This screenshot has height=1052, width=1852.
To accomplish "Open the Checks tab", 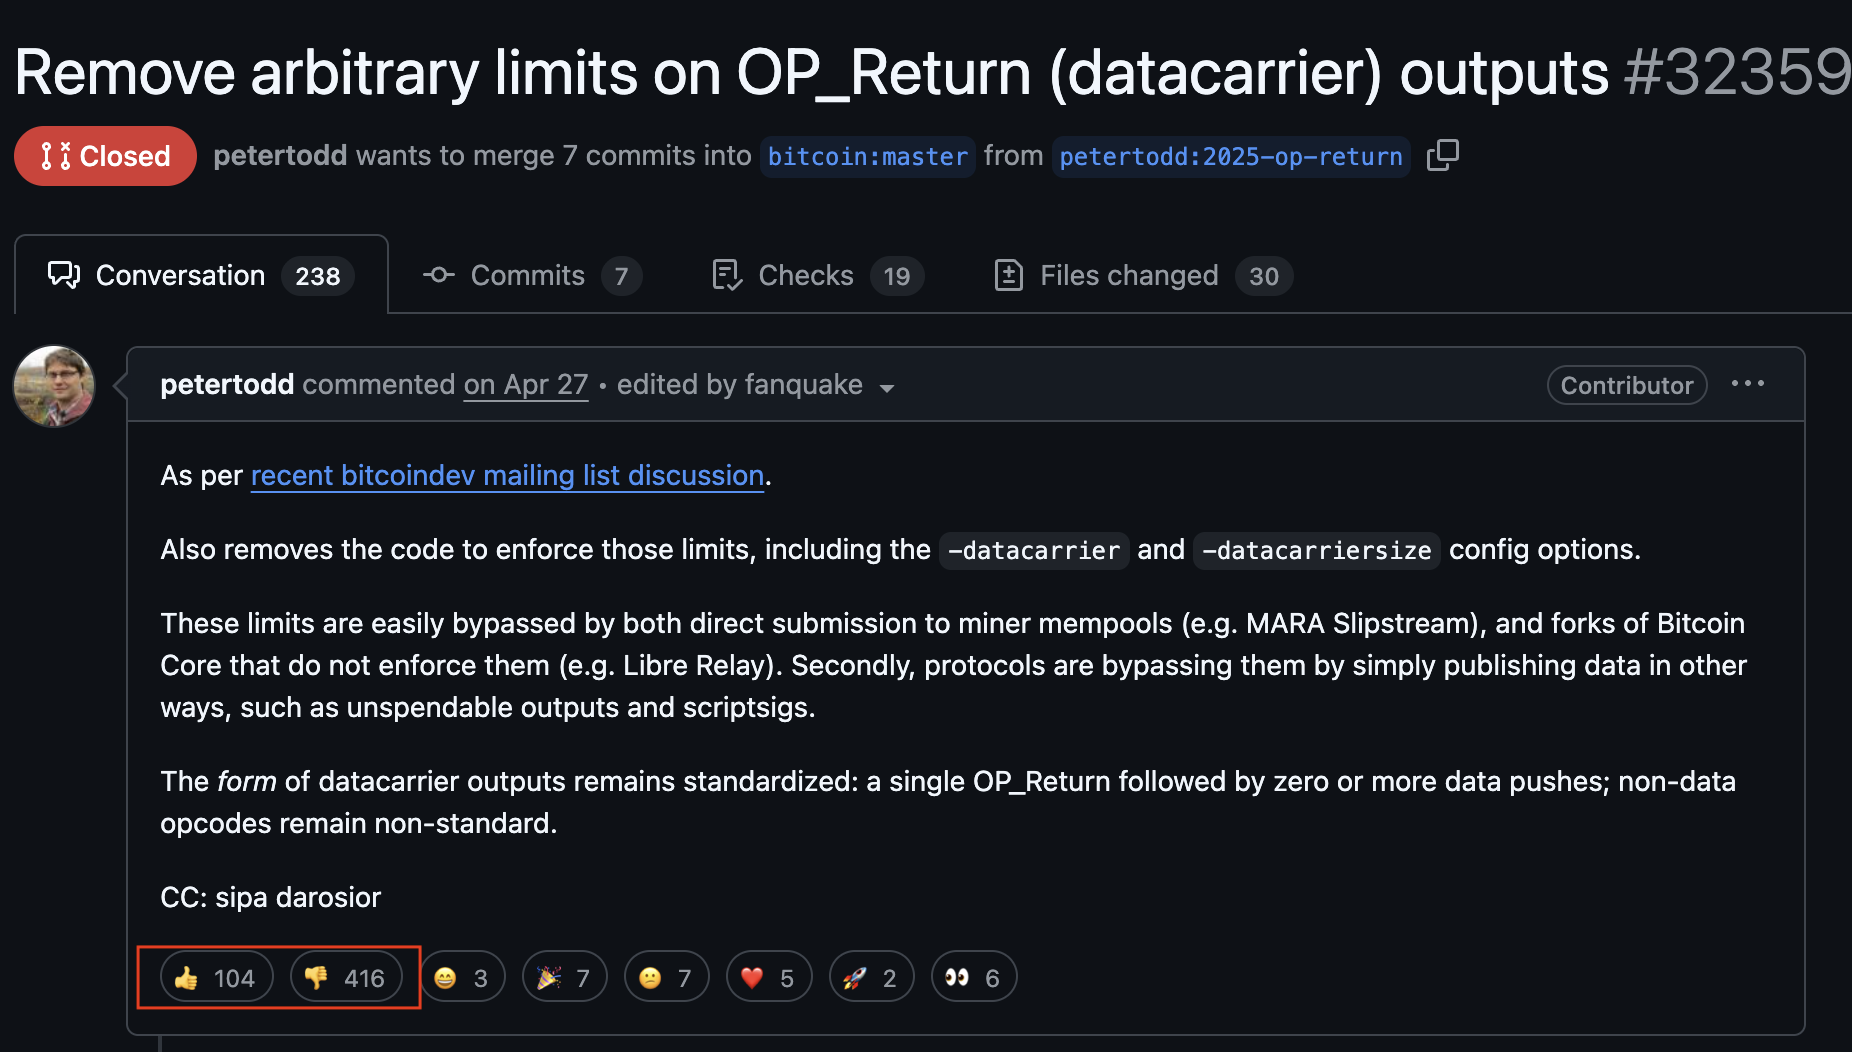I will pyautogui.click(x=816, y=275).
